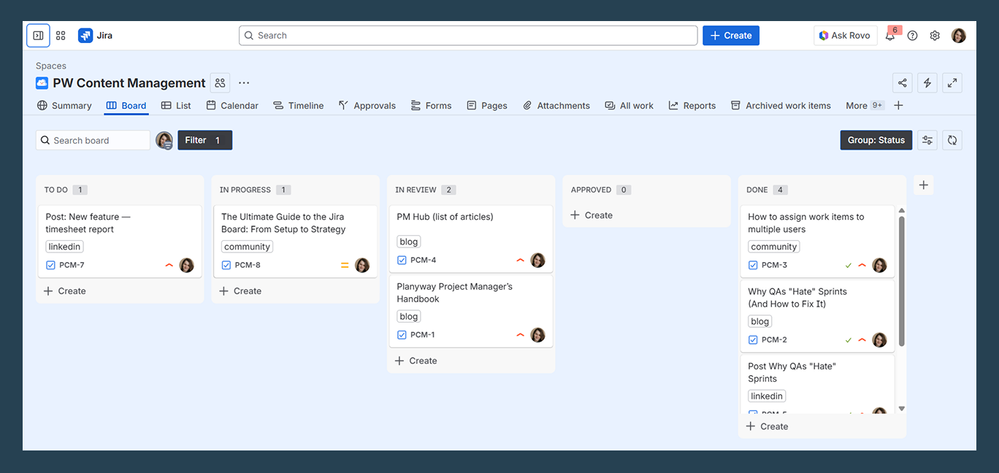Open the help question mark icon
The image size is (999, 473).
tap(912, 36)
